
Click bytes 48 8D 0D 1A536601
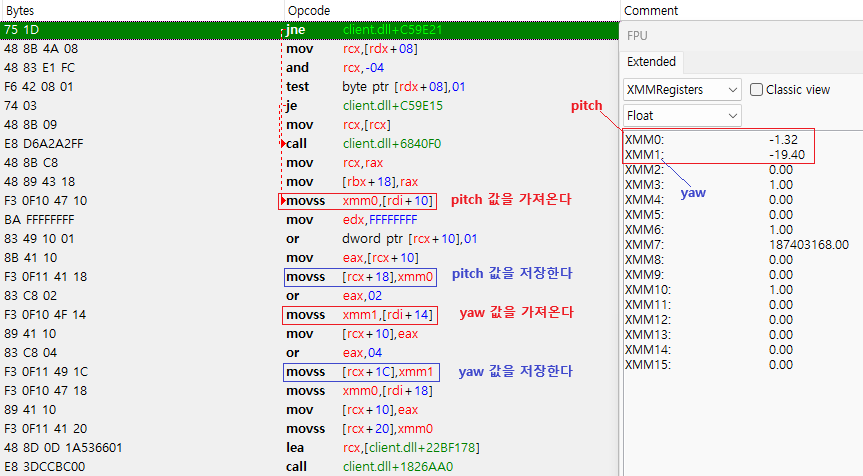pos(63,448)
